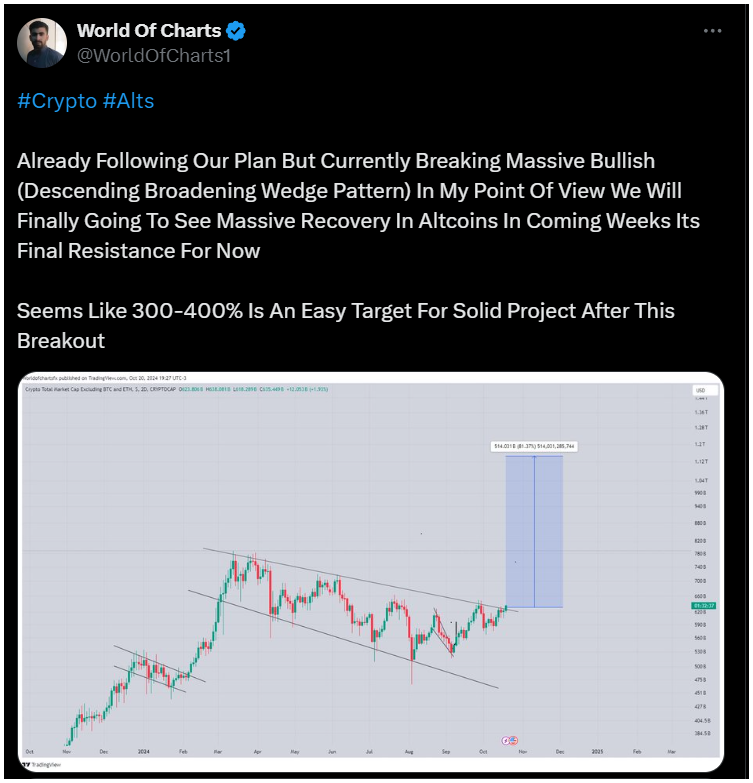
Task: Open the World Of Charts profile avatar
Action: click(x=42, y=42)
